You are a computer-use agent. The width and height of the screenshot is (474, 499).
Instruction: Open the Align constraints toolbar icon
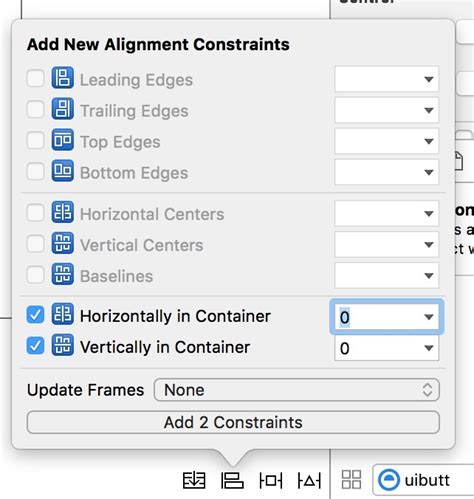(232, 480)
